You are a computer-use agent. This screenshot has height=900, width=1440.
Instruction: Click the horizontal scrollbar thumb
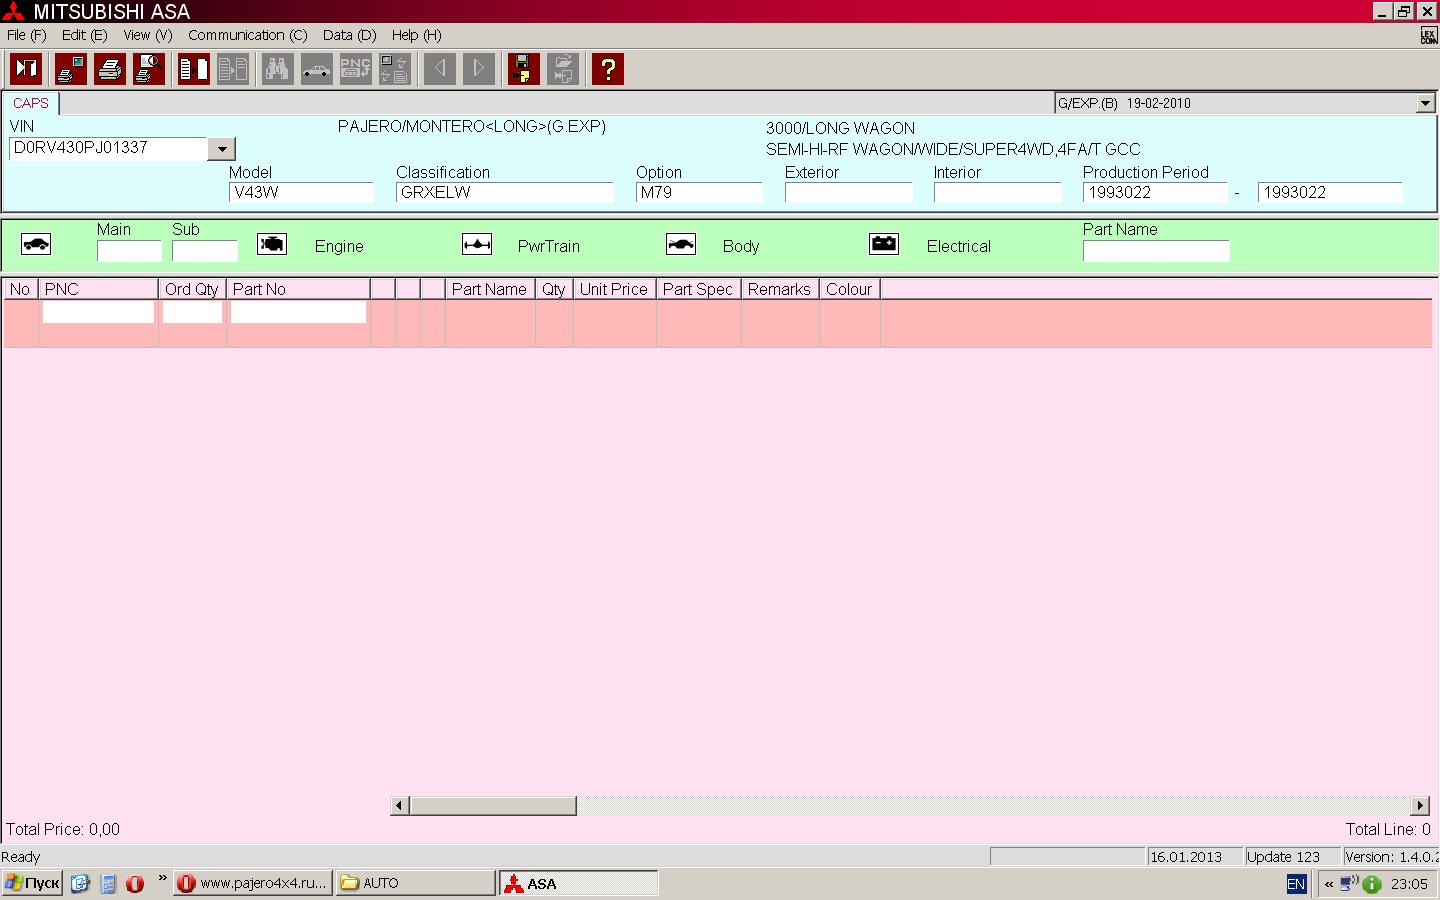[x=493, y=806]
